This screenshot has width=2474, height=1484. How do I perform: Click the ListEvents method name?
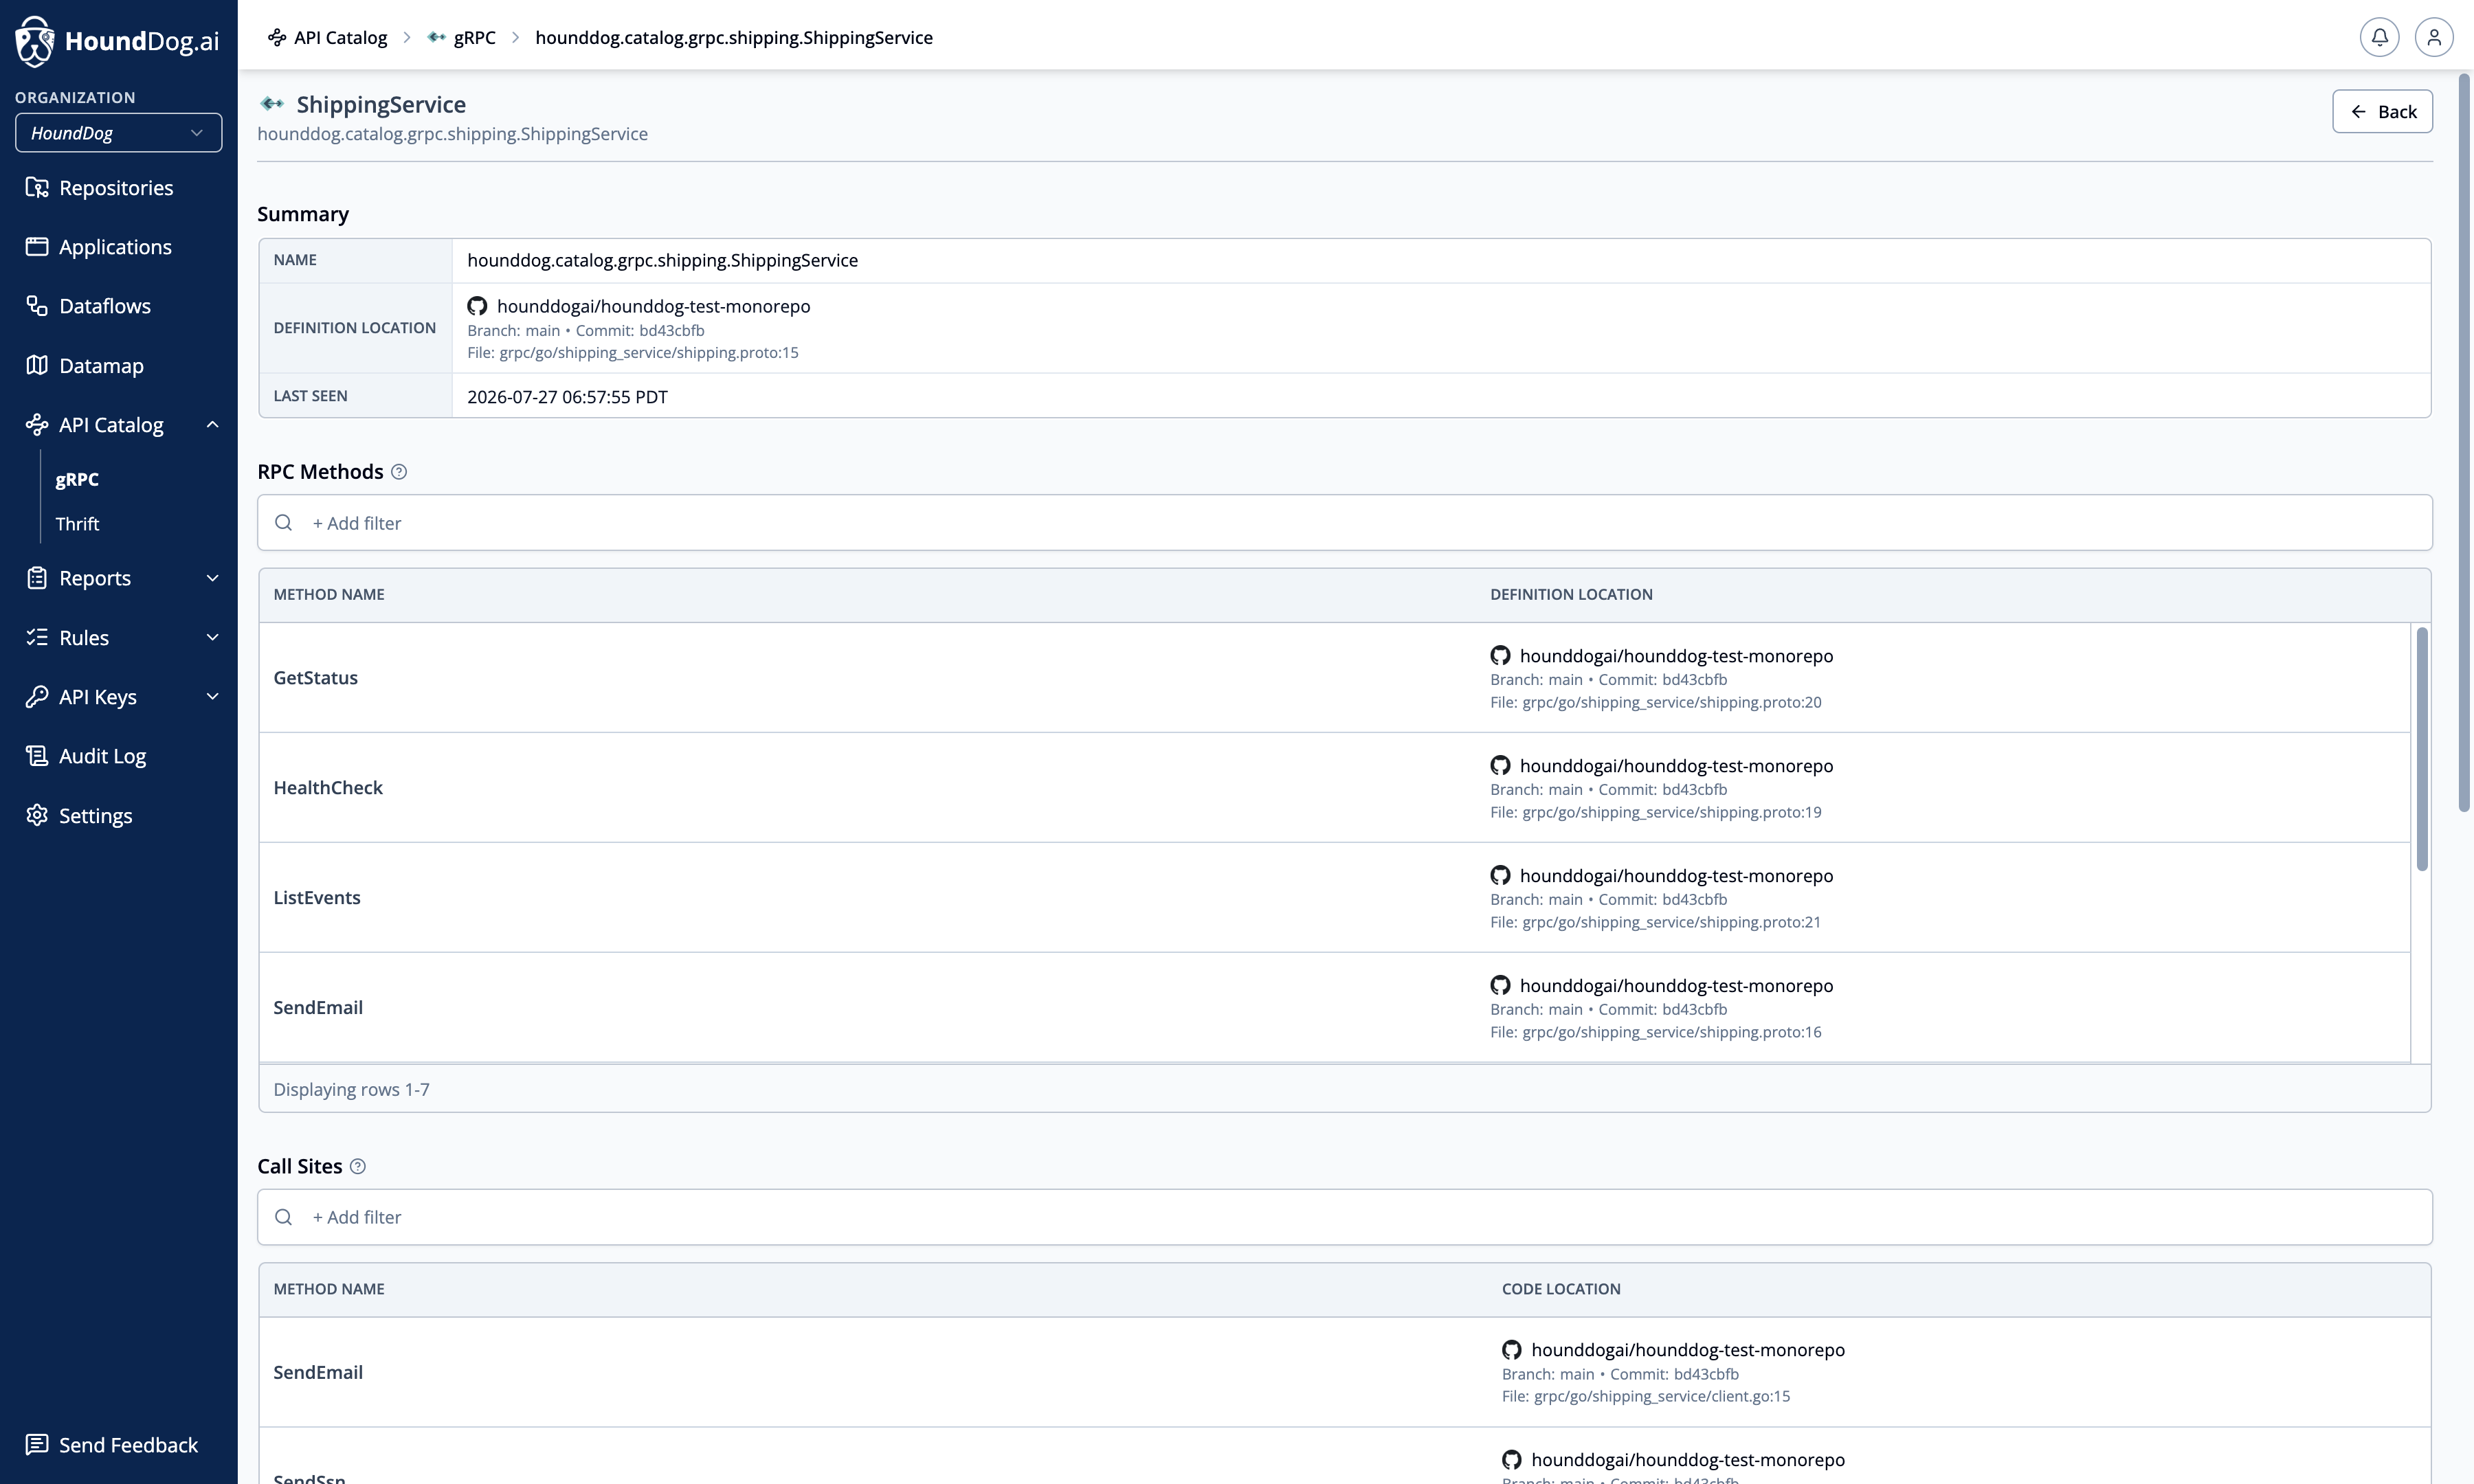pyautogui.click(x=317, y=898)
